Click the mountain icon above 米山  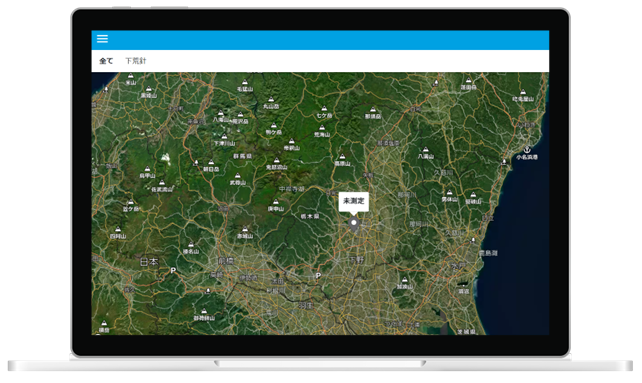click(x=130, y=76)
